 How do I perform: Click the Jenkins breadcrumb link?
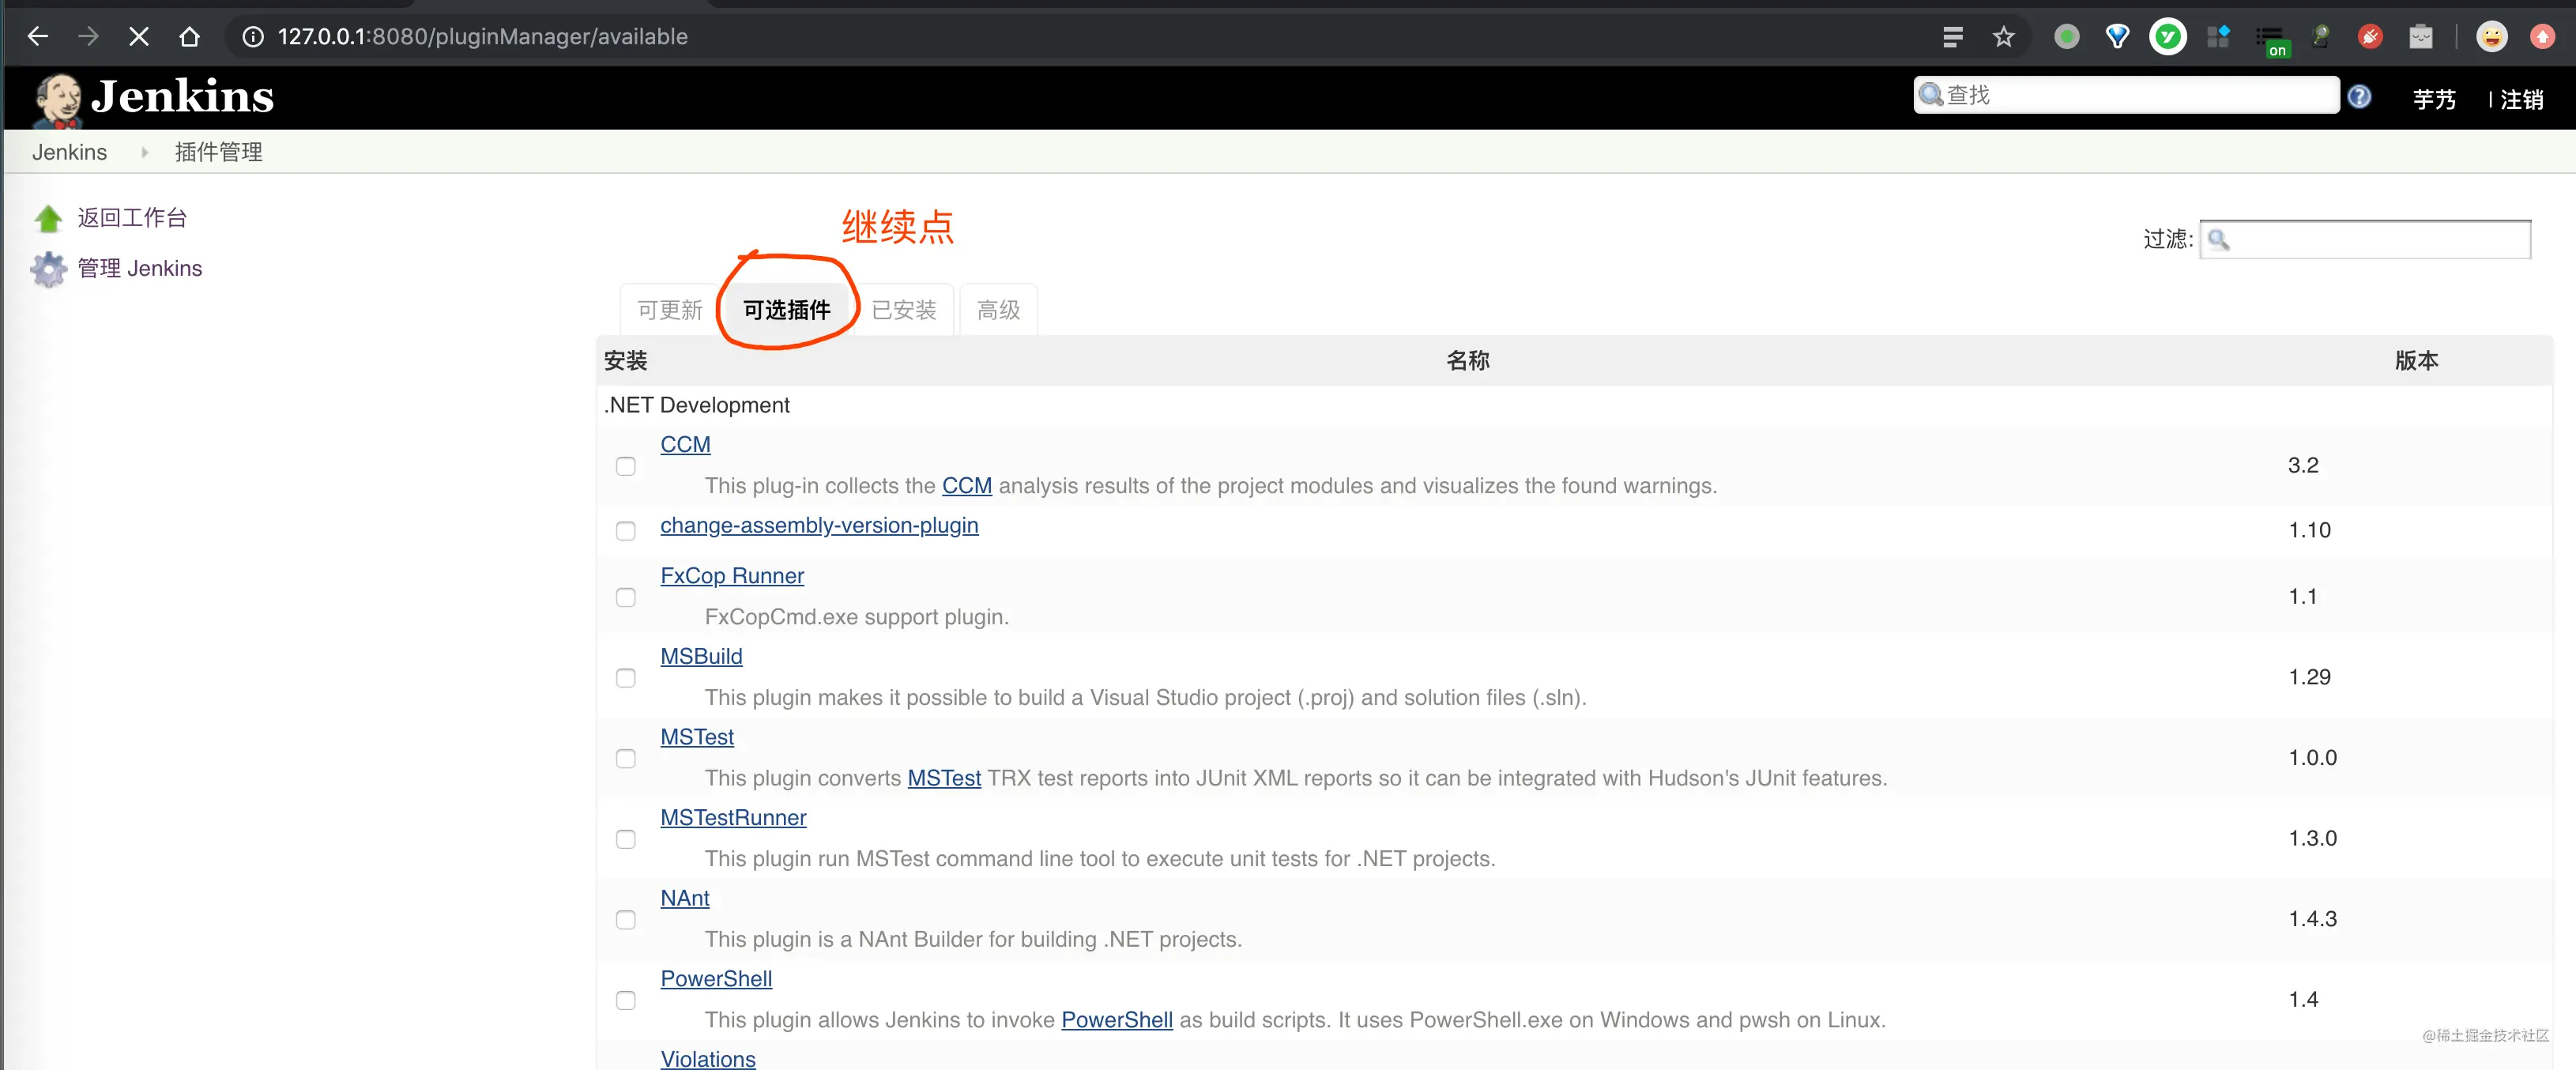[x=69, y=152]
